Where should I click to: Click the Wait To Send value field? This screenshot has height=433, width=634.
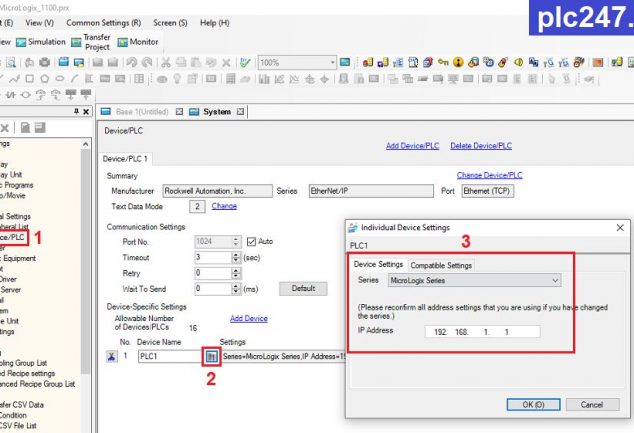(x=213, y=289)
